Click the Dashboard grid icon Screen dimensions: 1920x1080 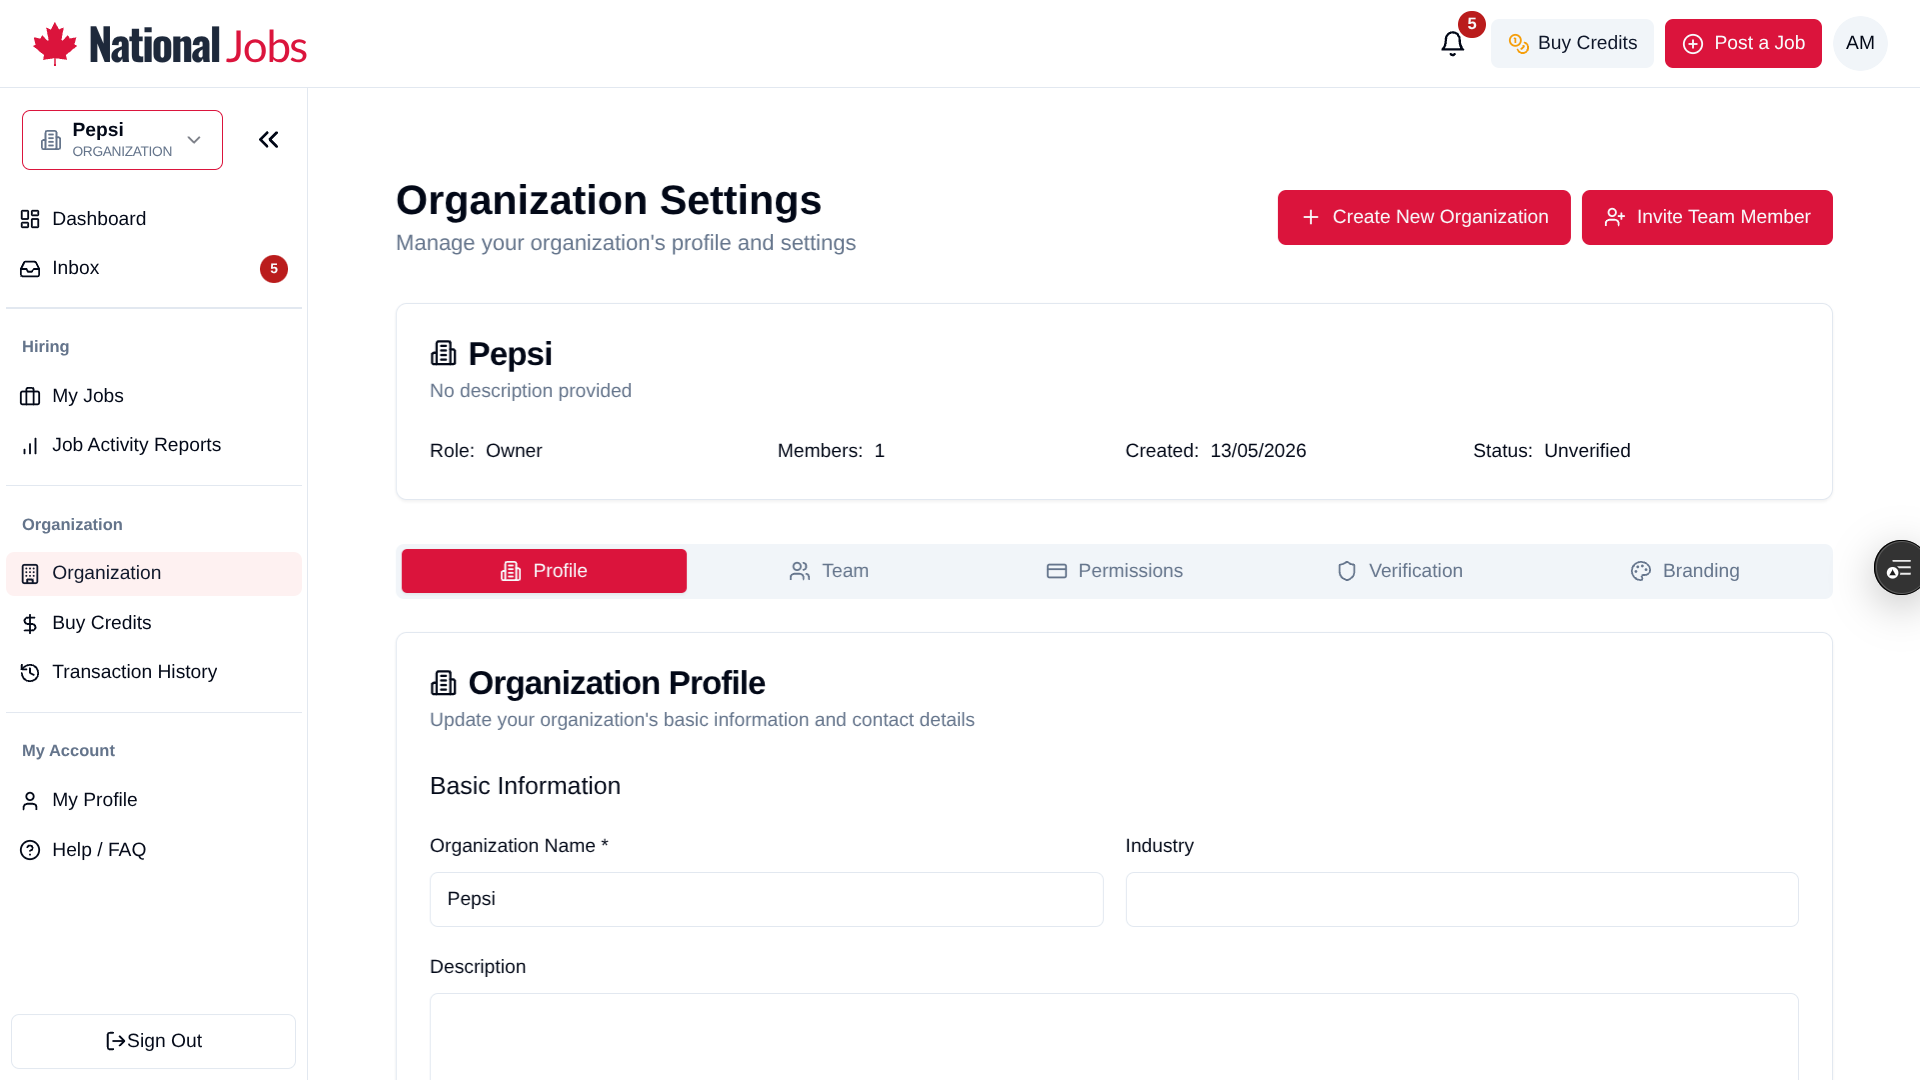point(30,219)
